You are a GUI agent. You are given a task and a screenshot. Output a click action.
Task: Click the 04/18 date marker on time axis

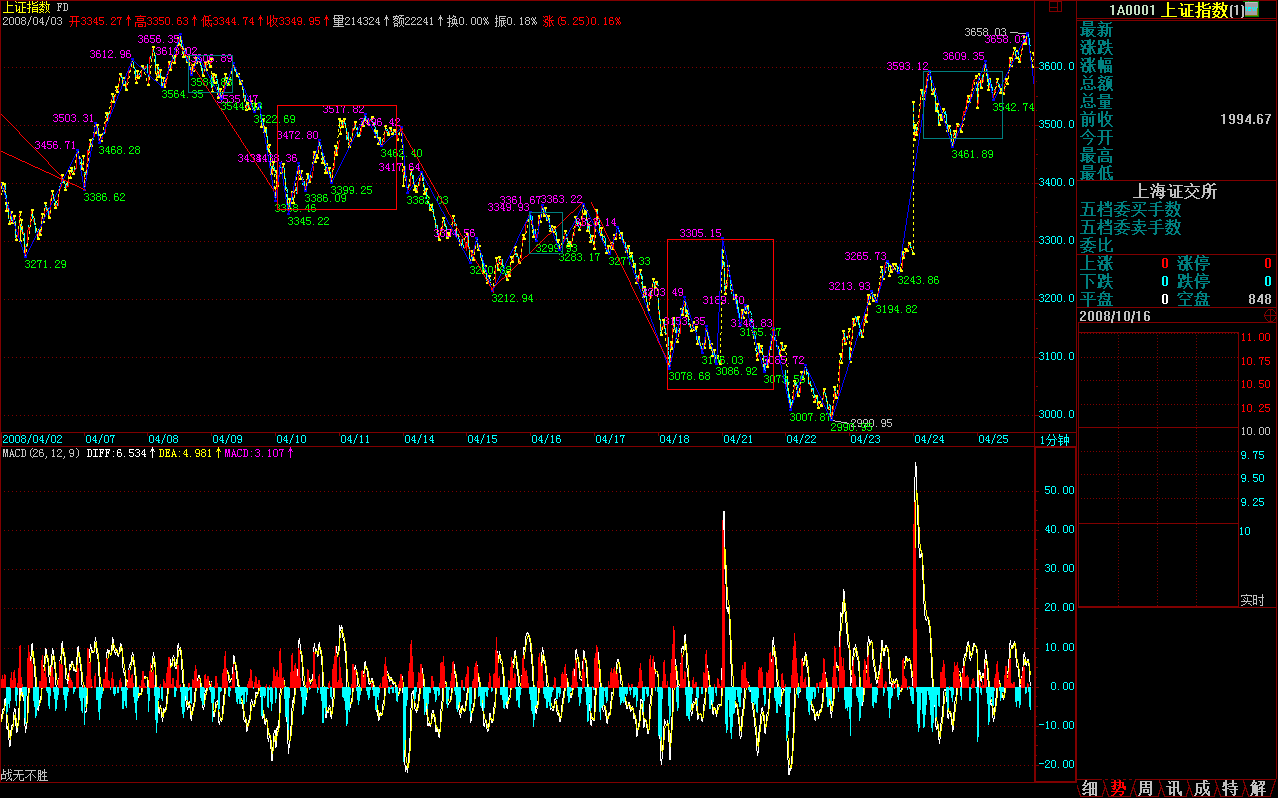point(674,440)
